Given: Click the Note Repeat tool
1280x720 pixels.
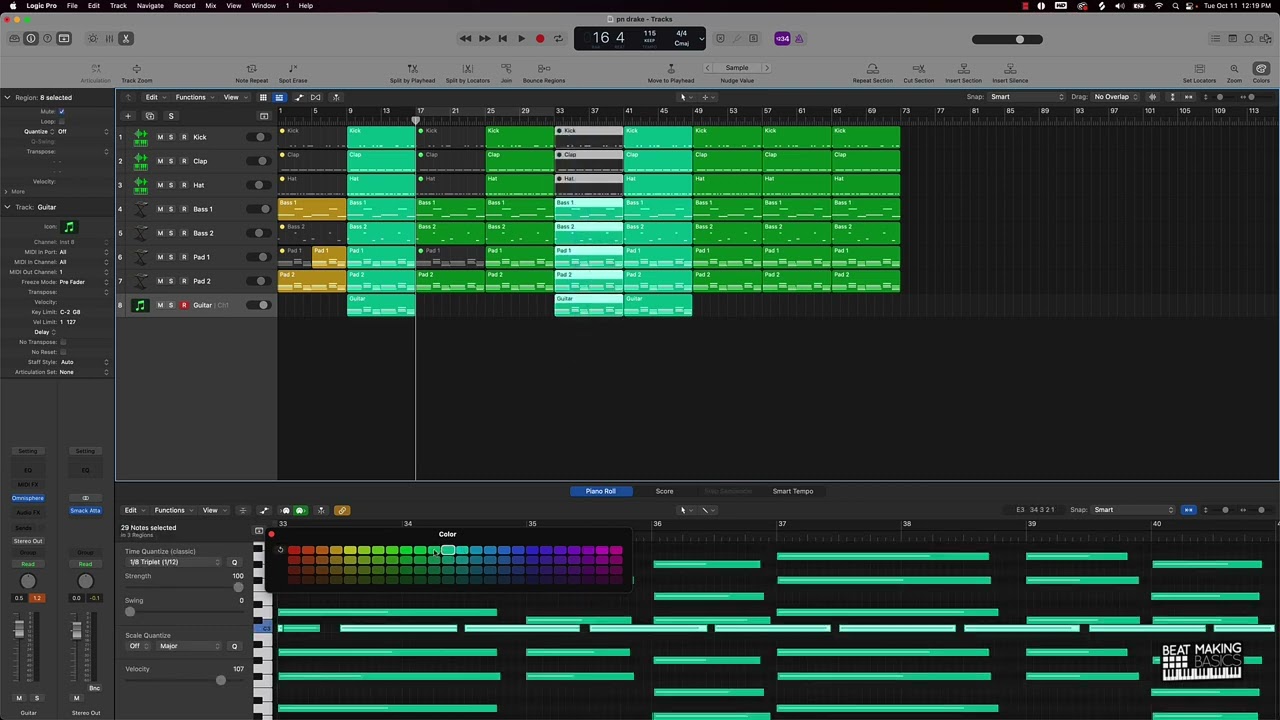Looking at the screenshot, I should click(x=251, y=73).
